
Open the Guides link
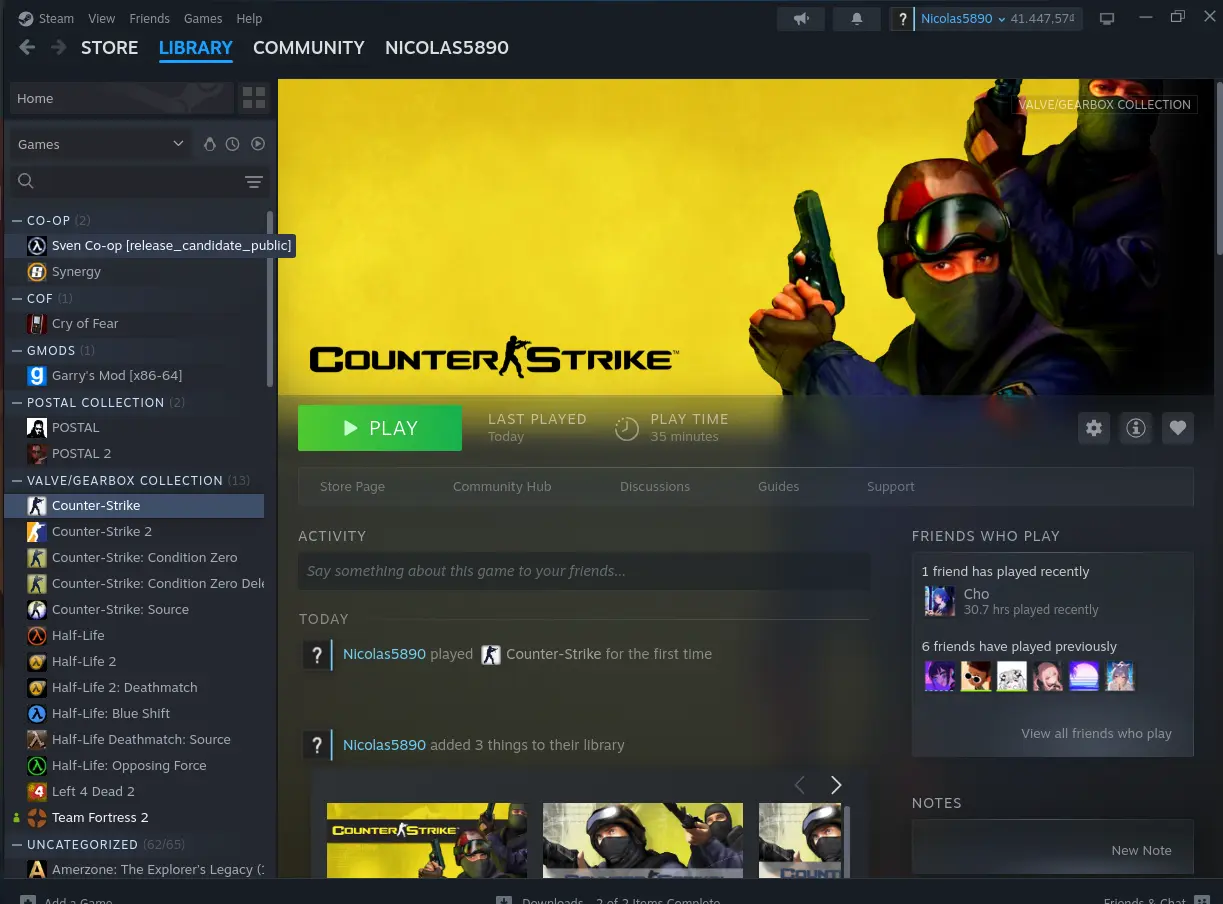point(778,486)
